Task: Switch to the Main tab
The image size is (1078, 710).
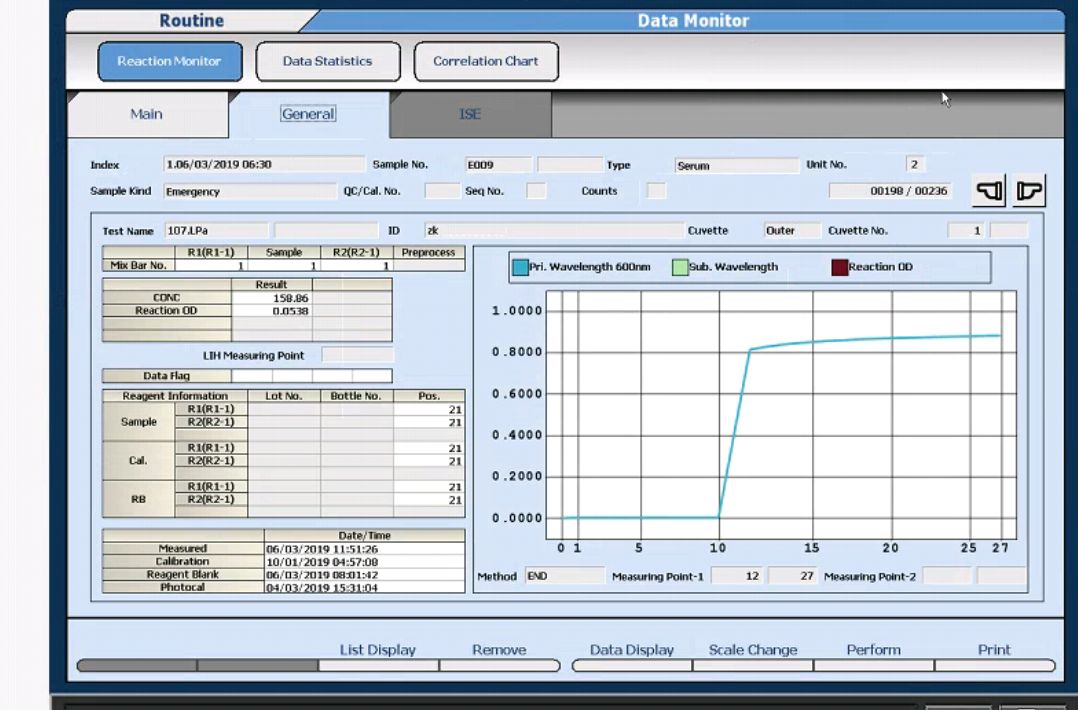Action: (147, 114)
